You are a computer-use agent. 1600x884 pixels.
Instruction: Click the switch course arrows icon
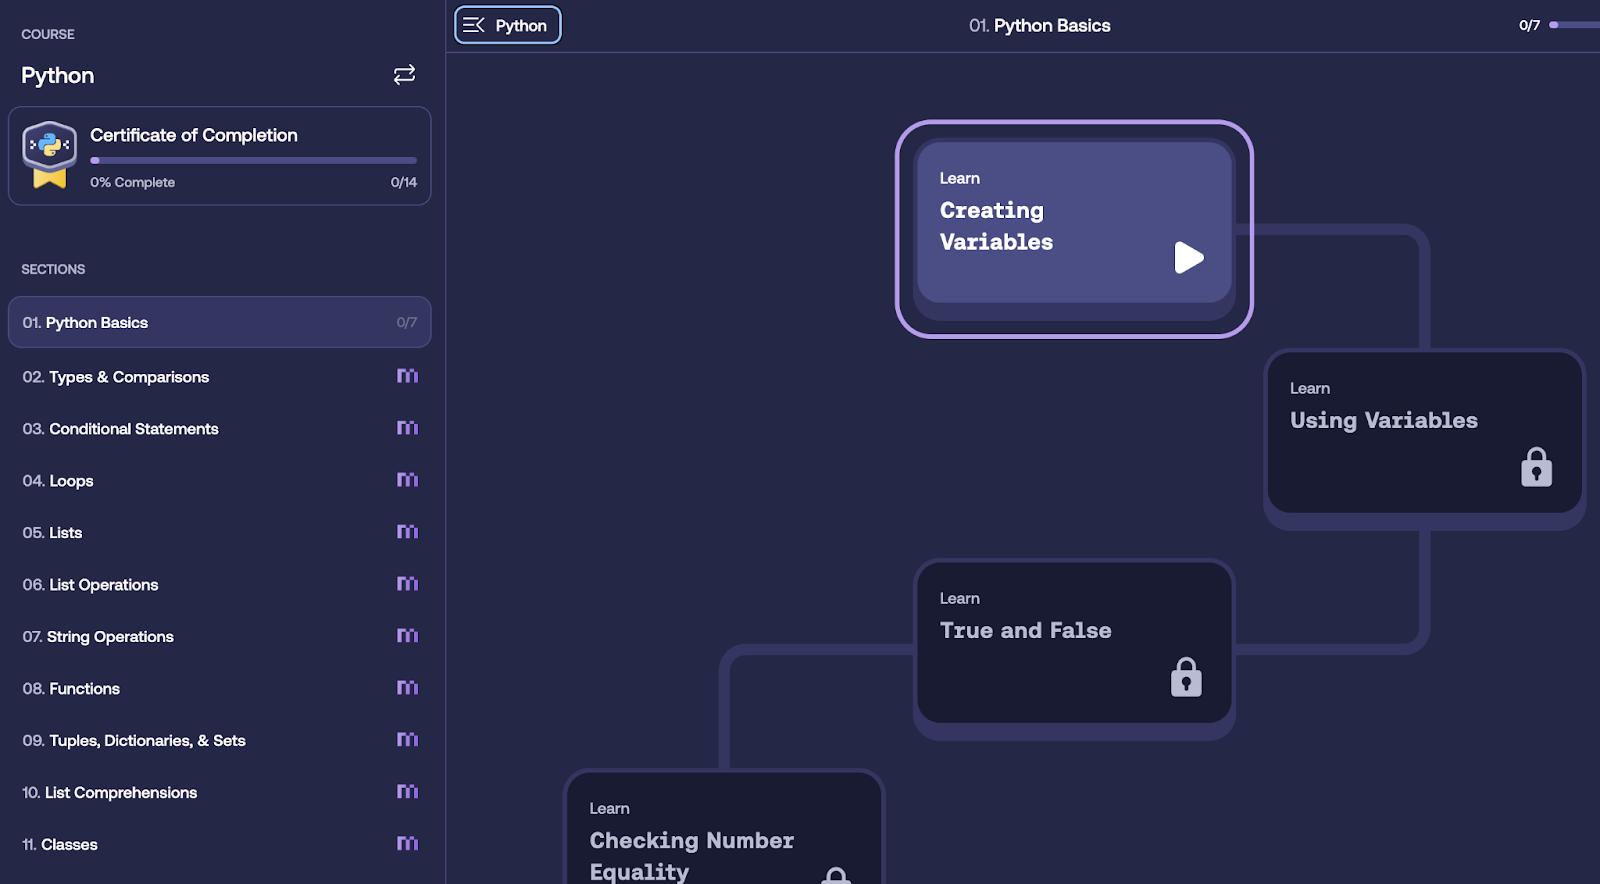[x=404, y=75]
